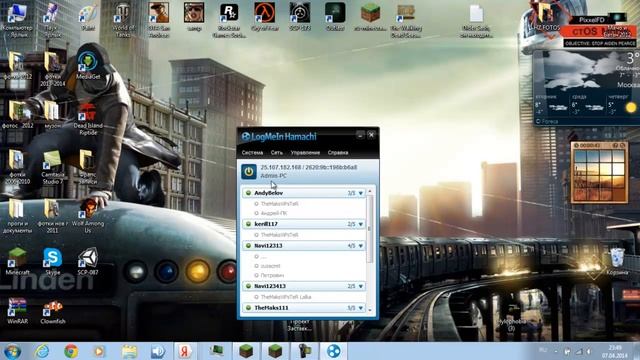Screen dimensions: 640x360
Task: Select the kerill117 network name
Action: (266, 224)
